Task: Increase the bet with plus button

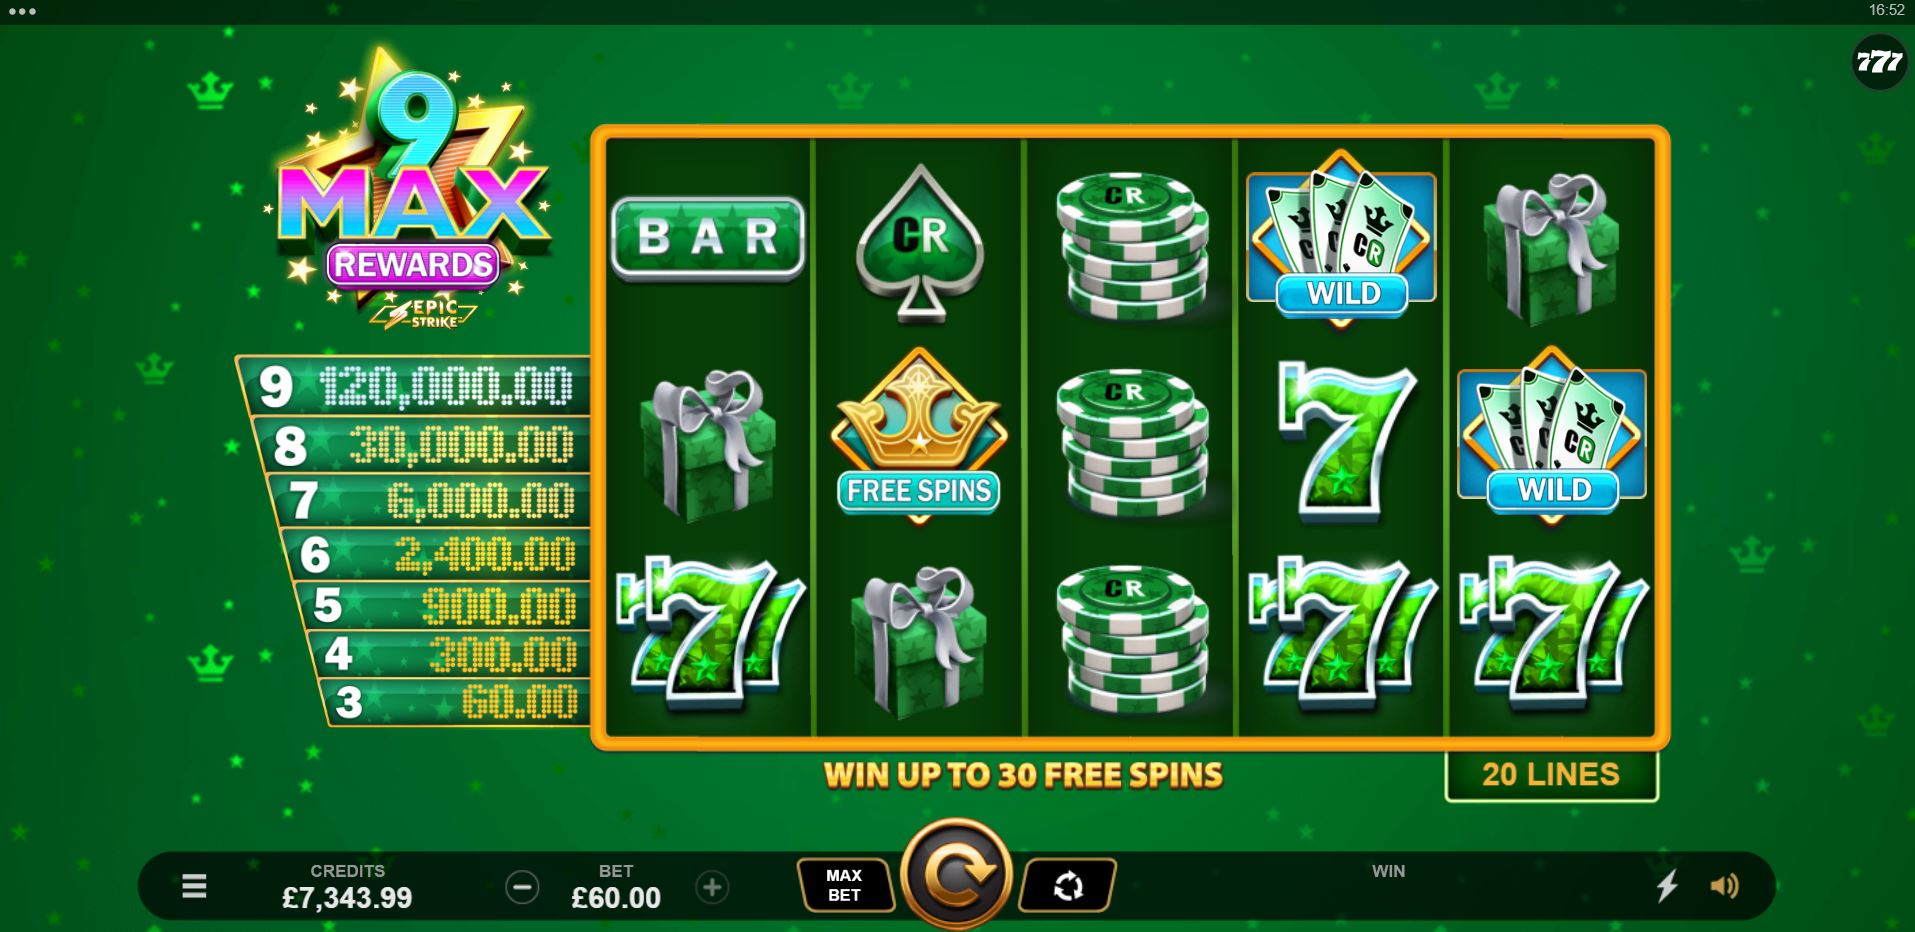Action: 712,887
